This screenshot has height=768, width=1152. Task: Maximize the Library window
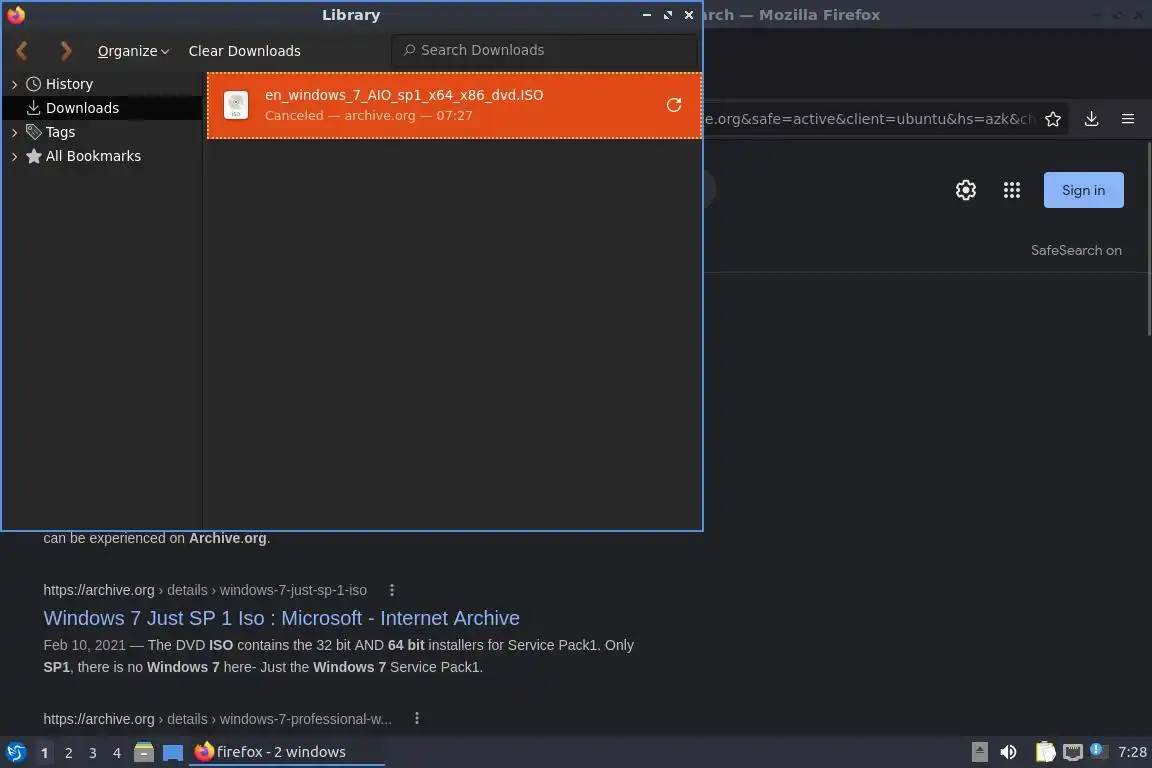(x=668, y=15)
